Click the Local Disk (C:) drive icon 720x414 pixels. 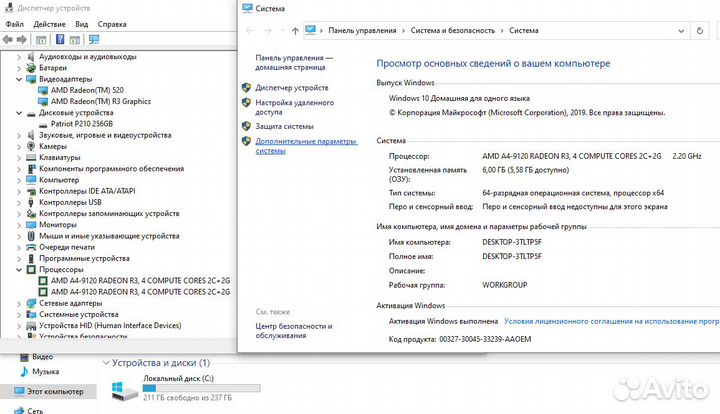point(124,390)
